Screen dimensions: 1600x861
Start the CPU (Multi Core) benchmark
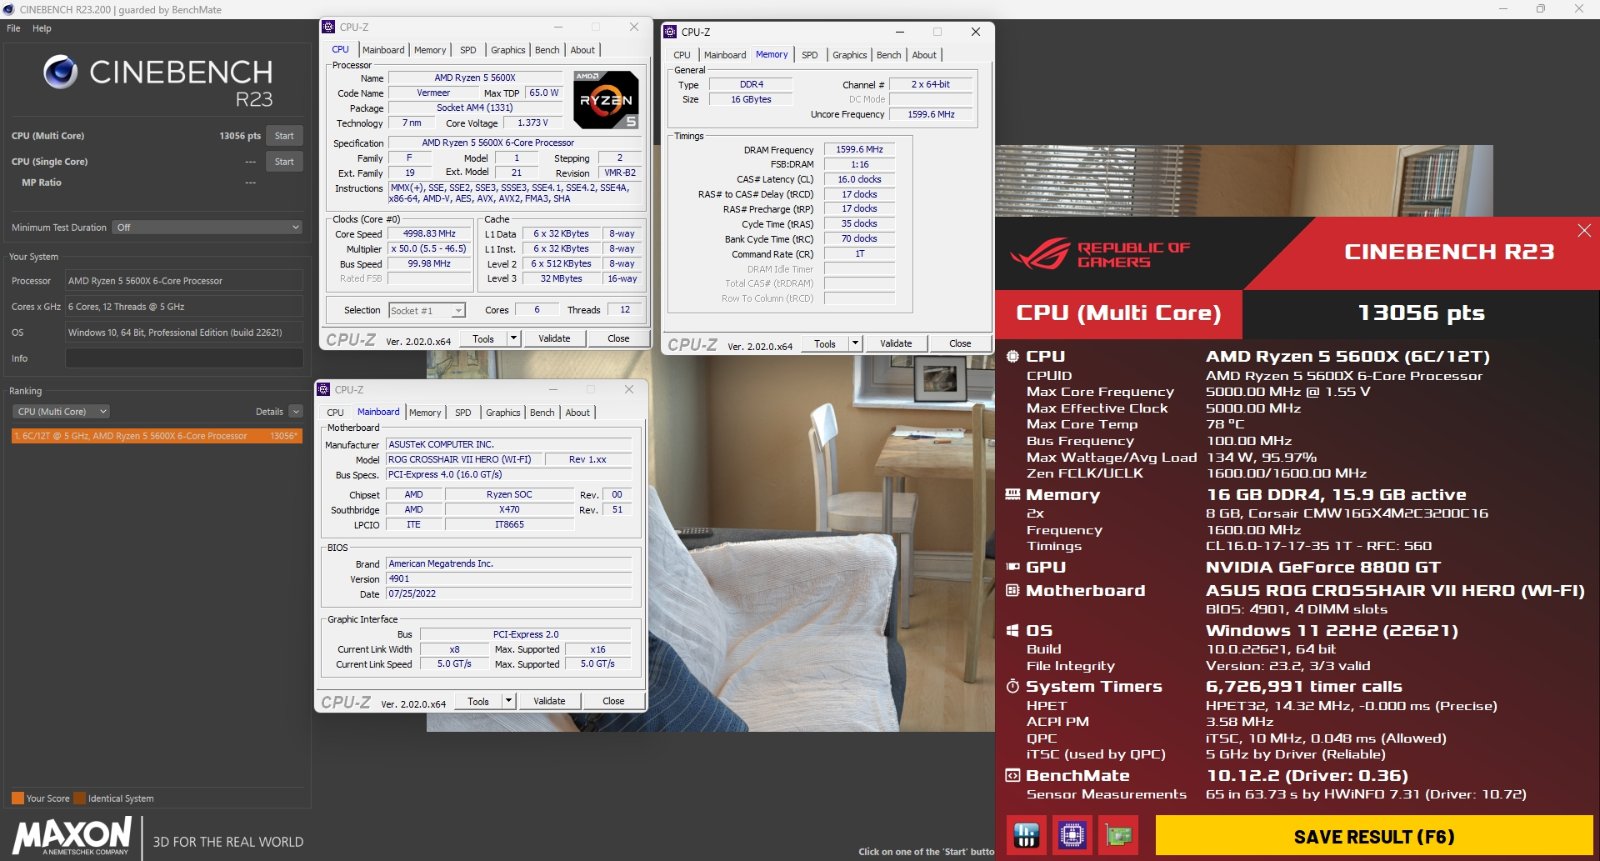[x=285, y=136]
